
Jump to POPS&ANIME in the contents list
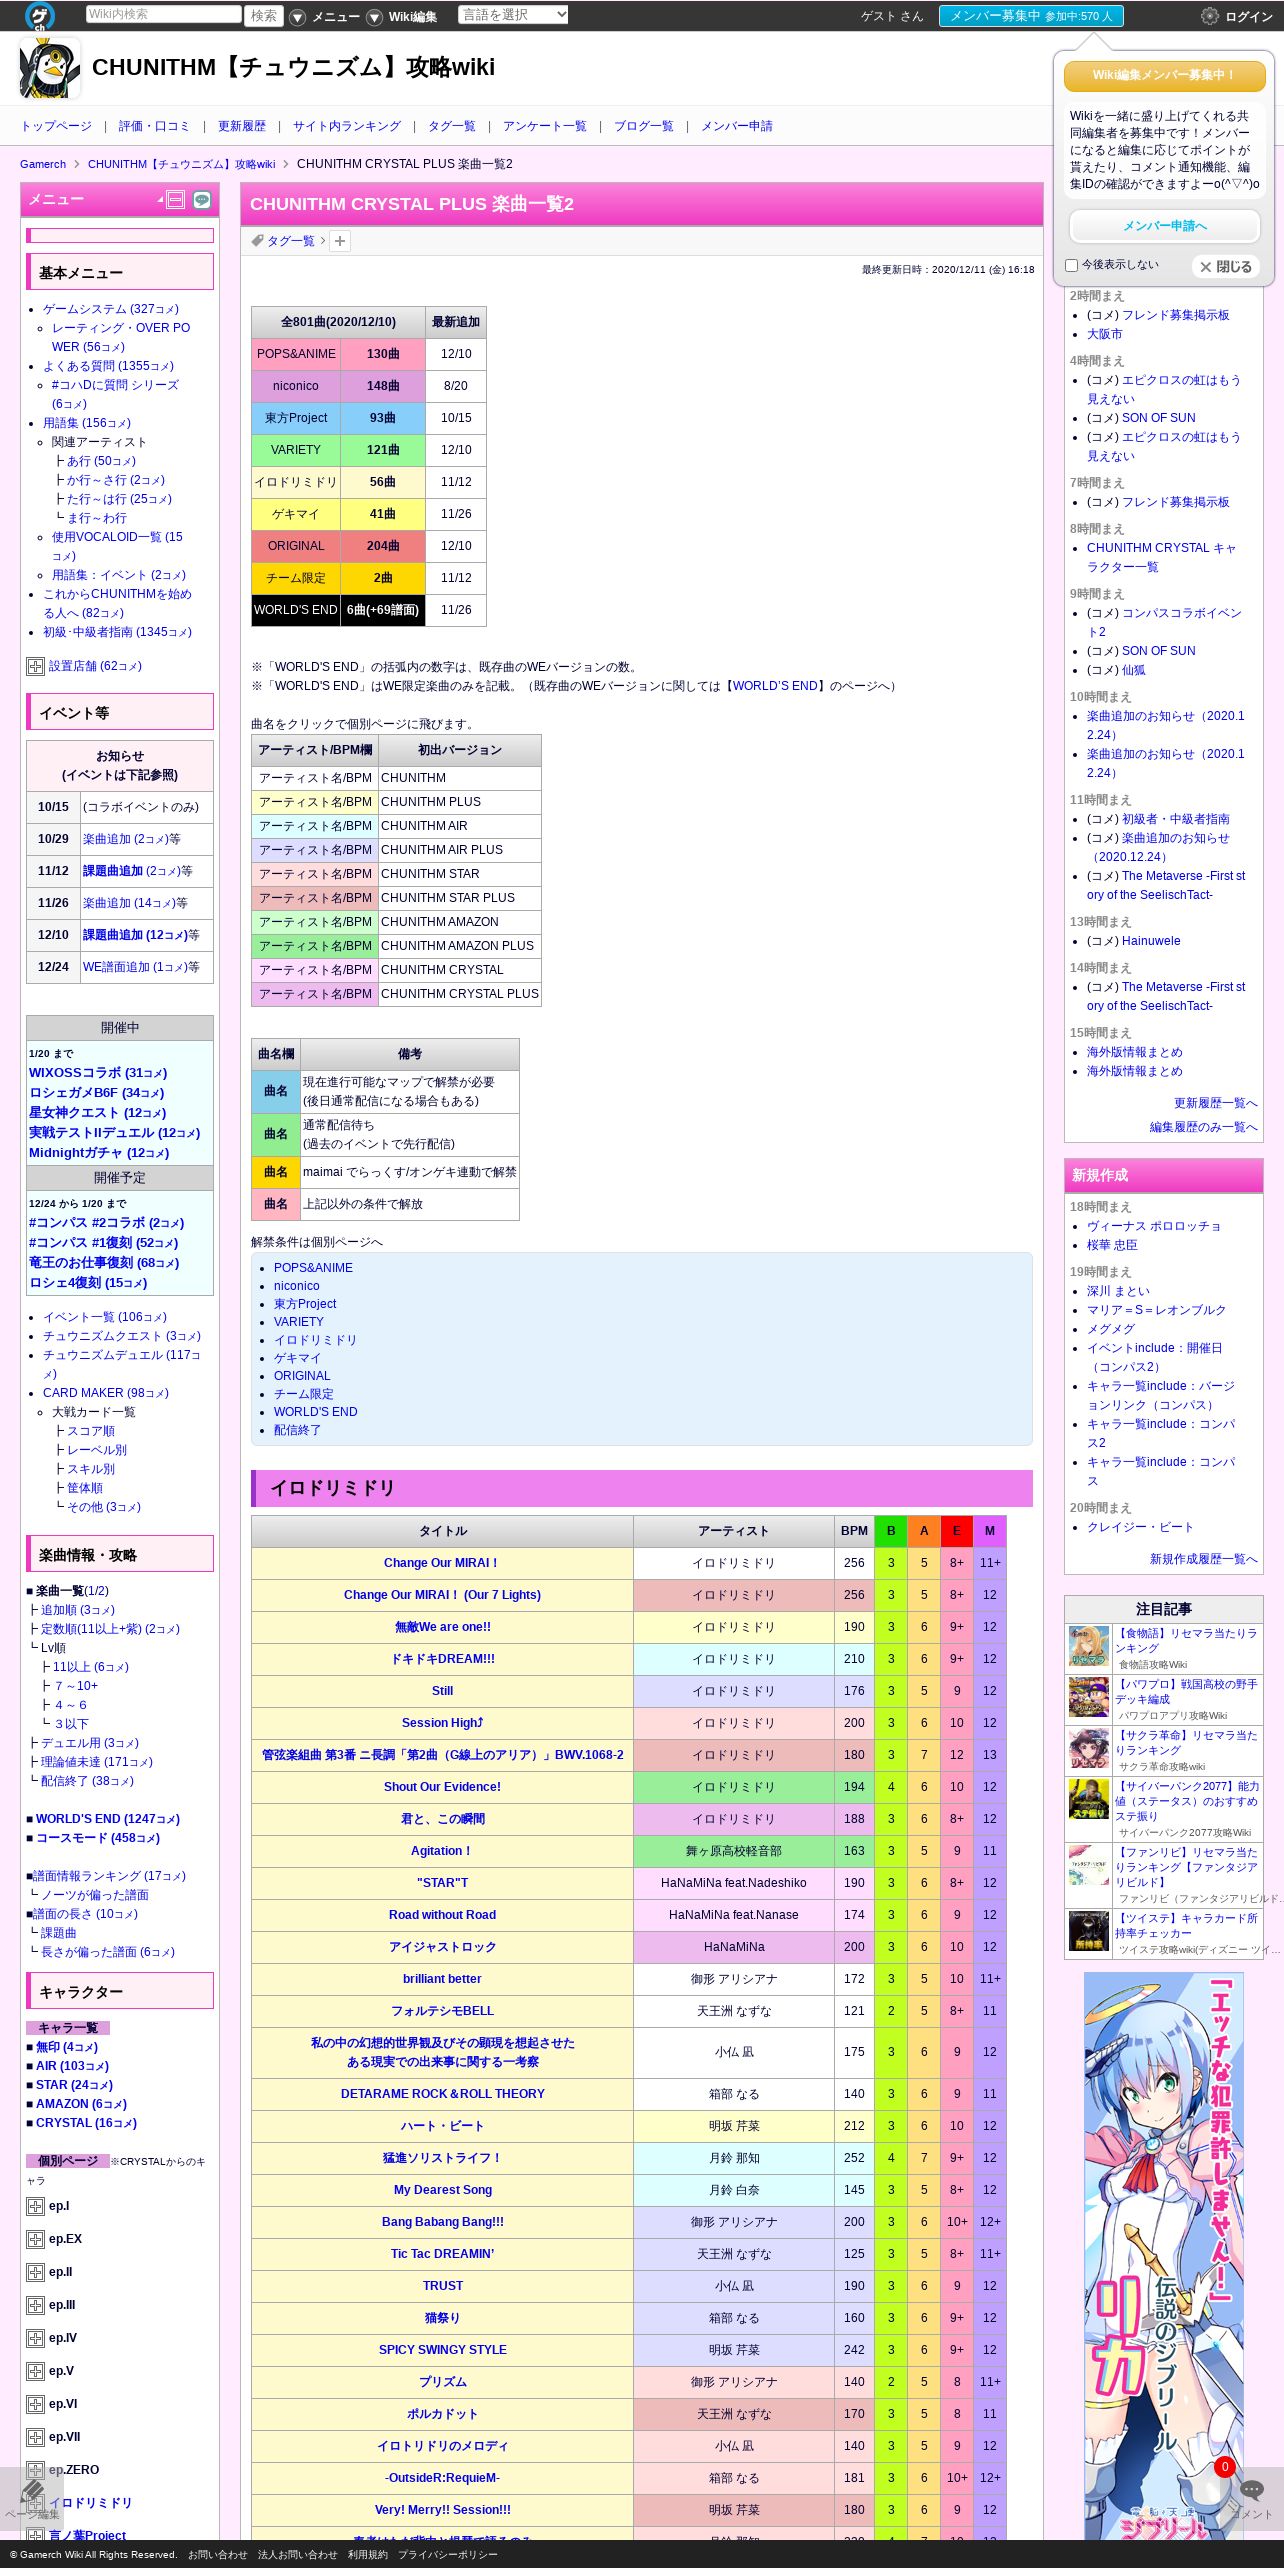coord(313,1268)
